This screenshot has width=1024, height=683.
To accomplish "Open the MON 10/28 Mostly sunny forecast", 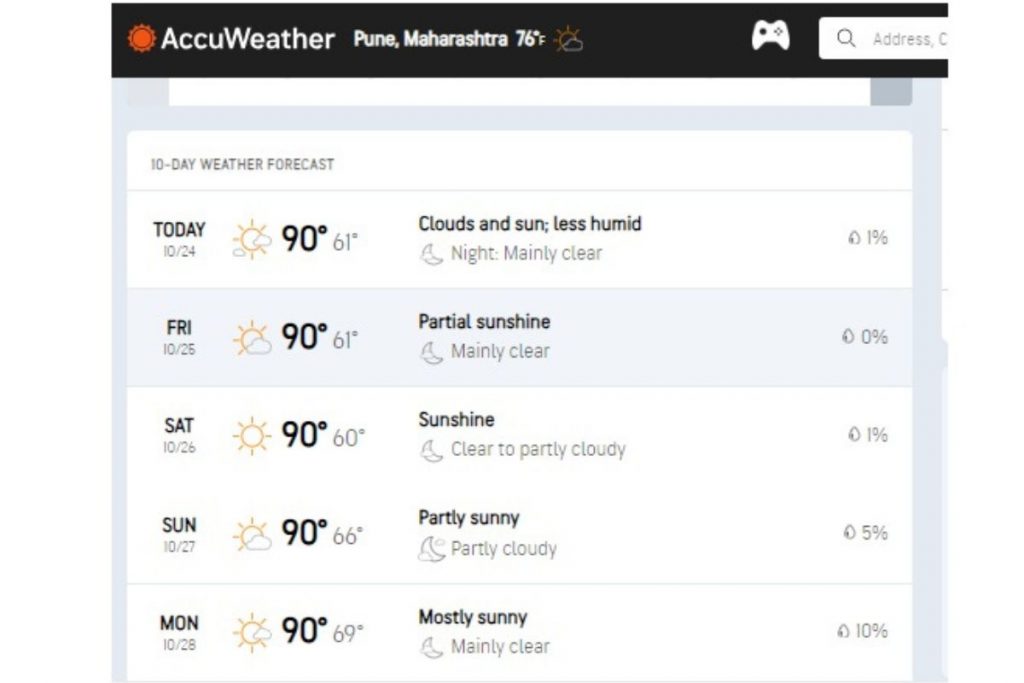I will [x=519, y=632].
